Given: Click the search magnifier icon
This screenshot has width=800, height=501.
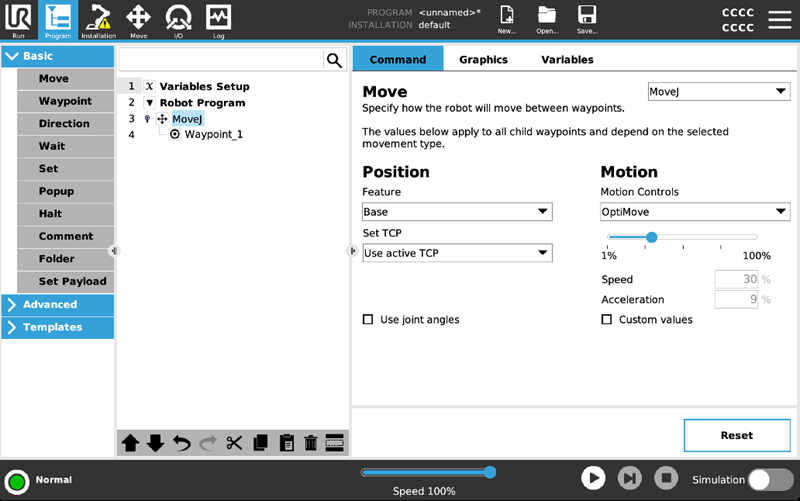Looking at the screenshot, I should pyautogui.click(x=334, y=61).
